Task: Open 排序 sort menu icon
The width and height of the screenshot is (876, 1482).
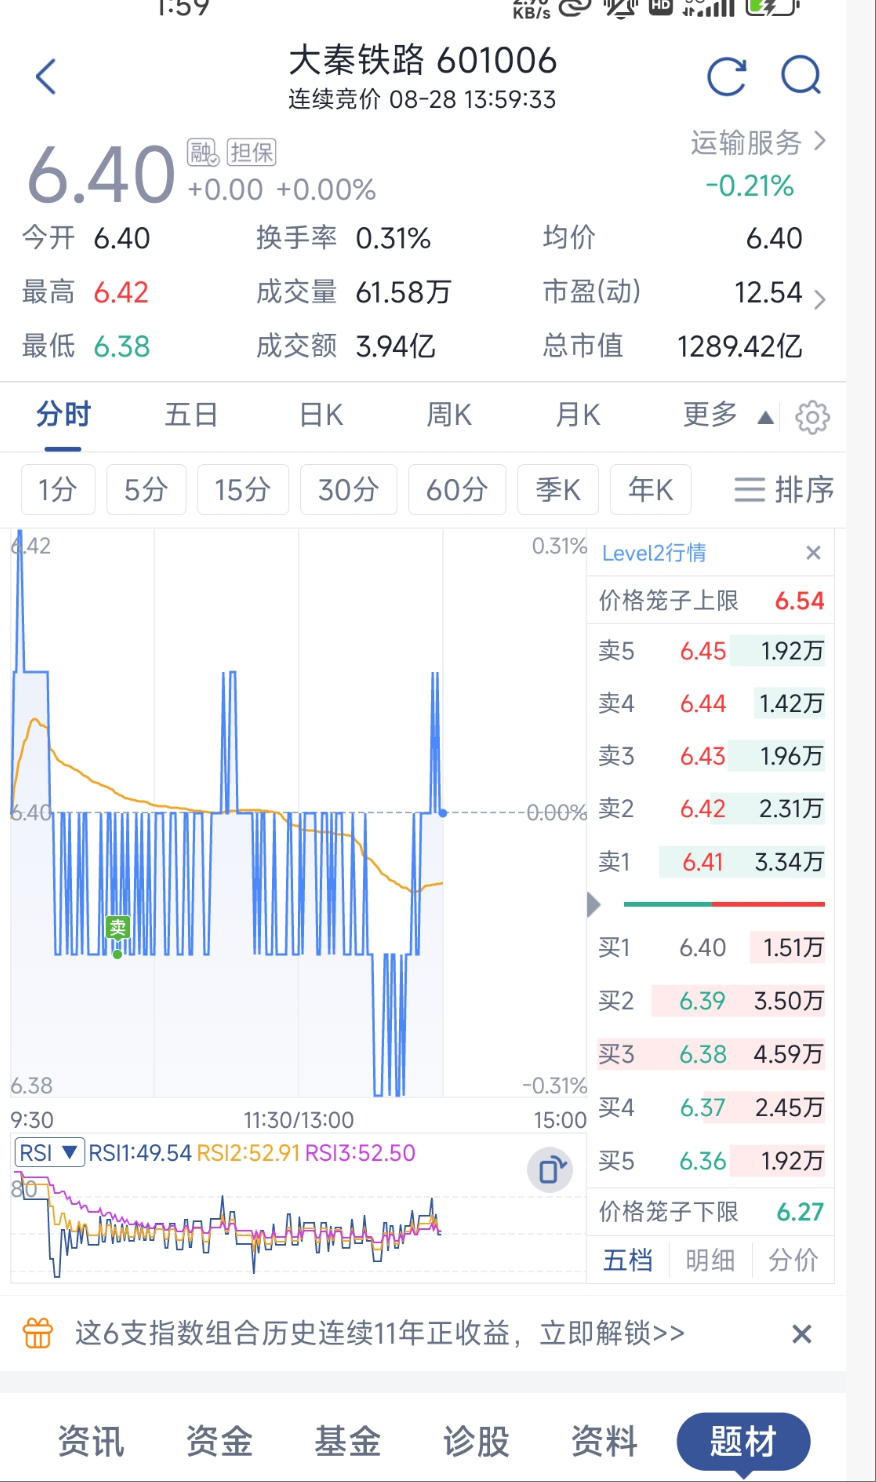Action: 750,489
